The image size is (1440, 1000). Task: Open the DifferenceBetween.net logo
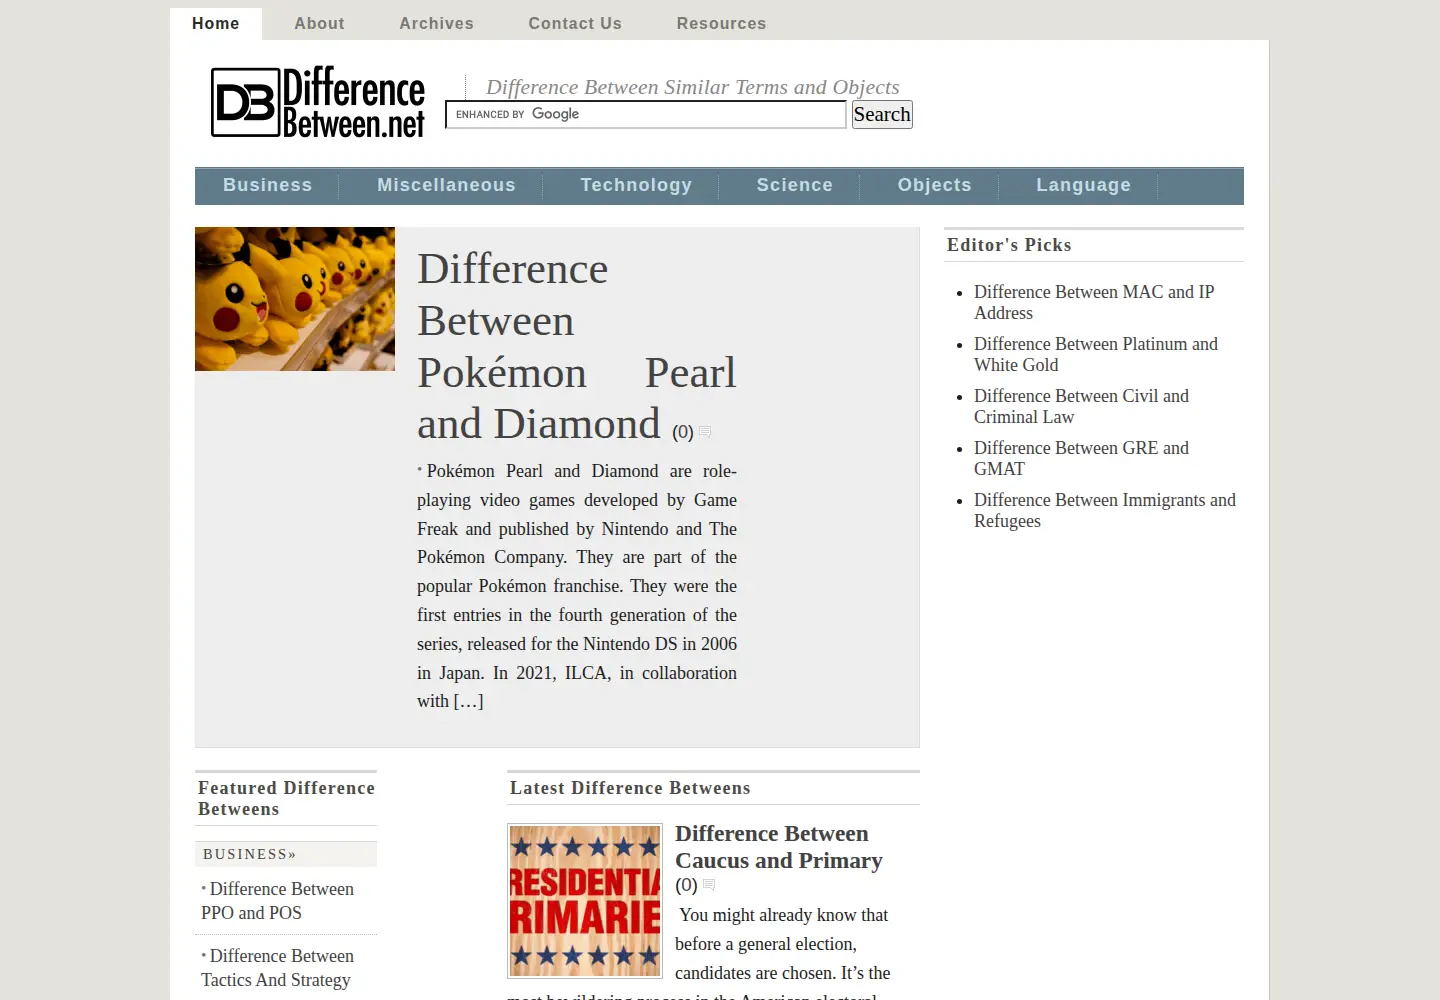[318, 102]
